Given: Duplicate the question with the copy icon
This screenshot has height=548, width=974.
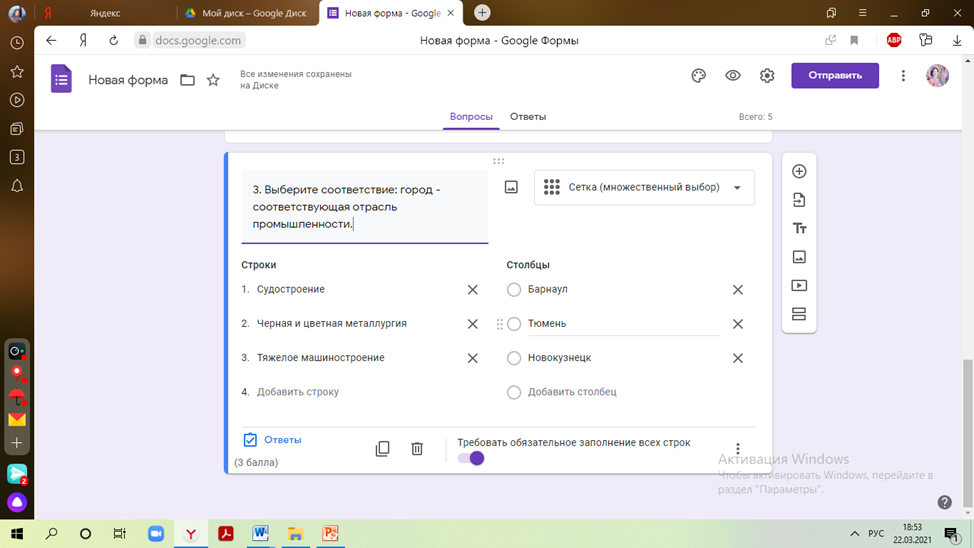Looking at the screenshot, I should pos(383,449).
